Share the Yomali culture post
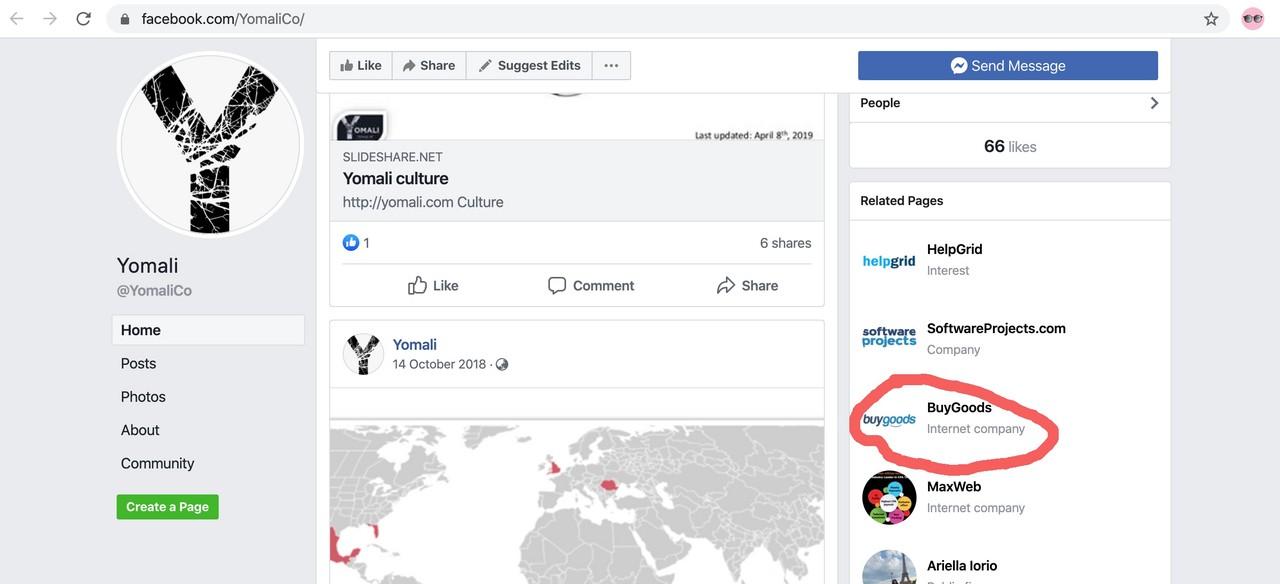Viewport: 1280px width, 584px height. point(747,286)
